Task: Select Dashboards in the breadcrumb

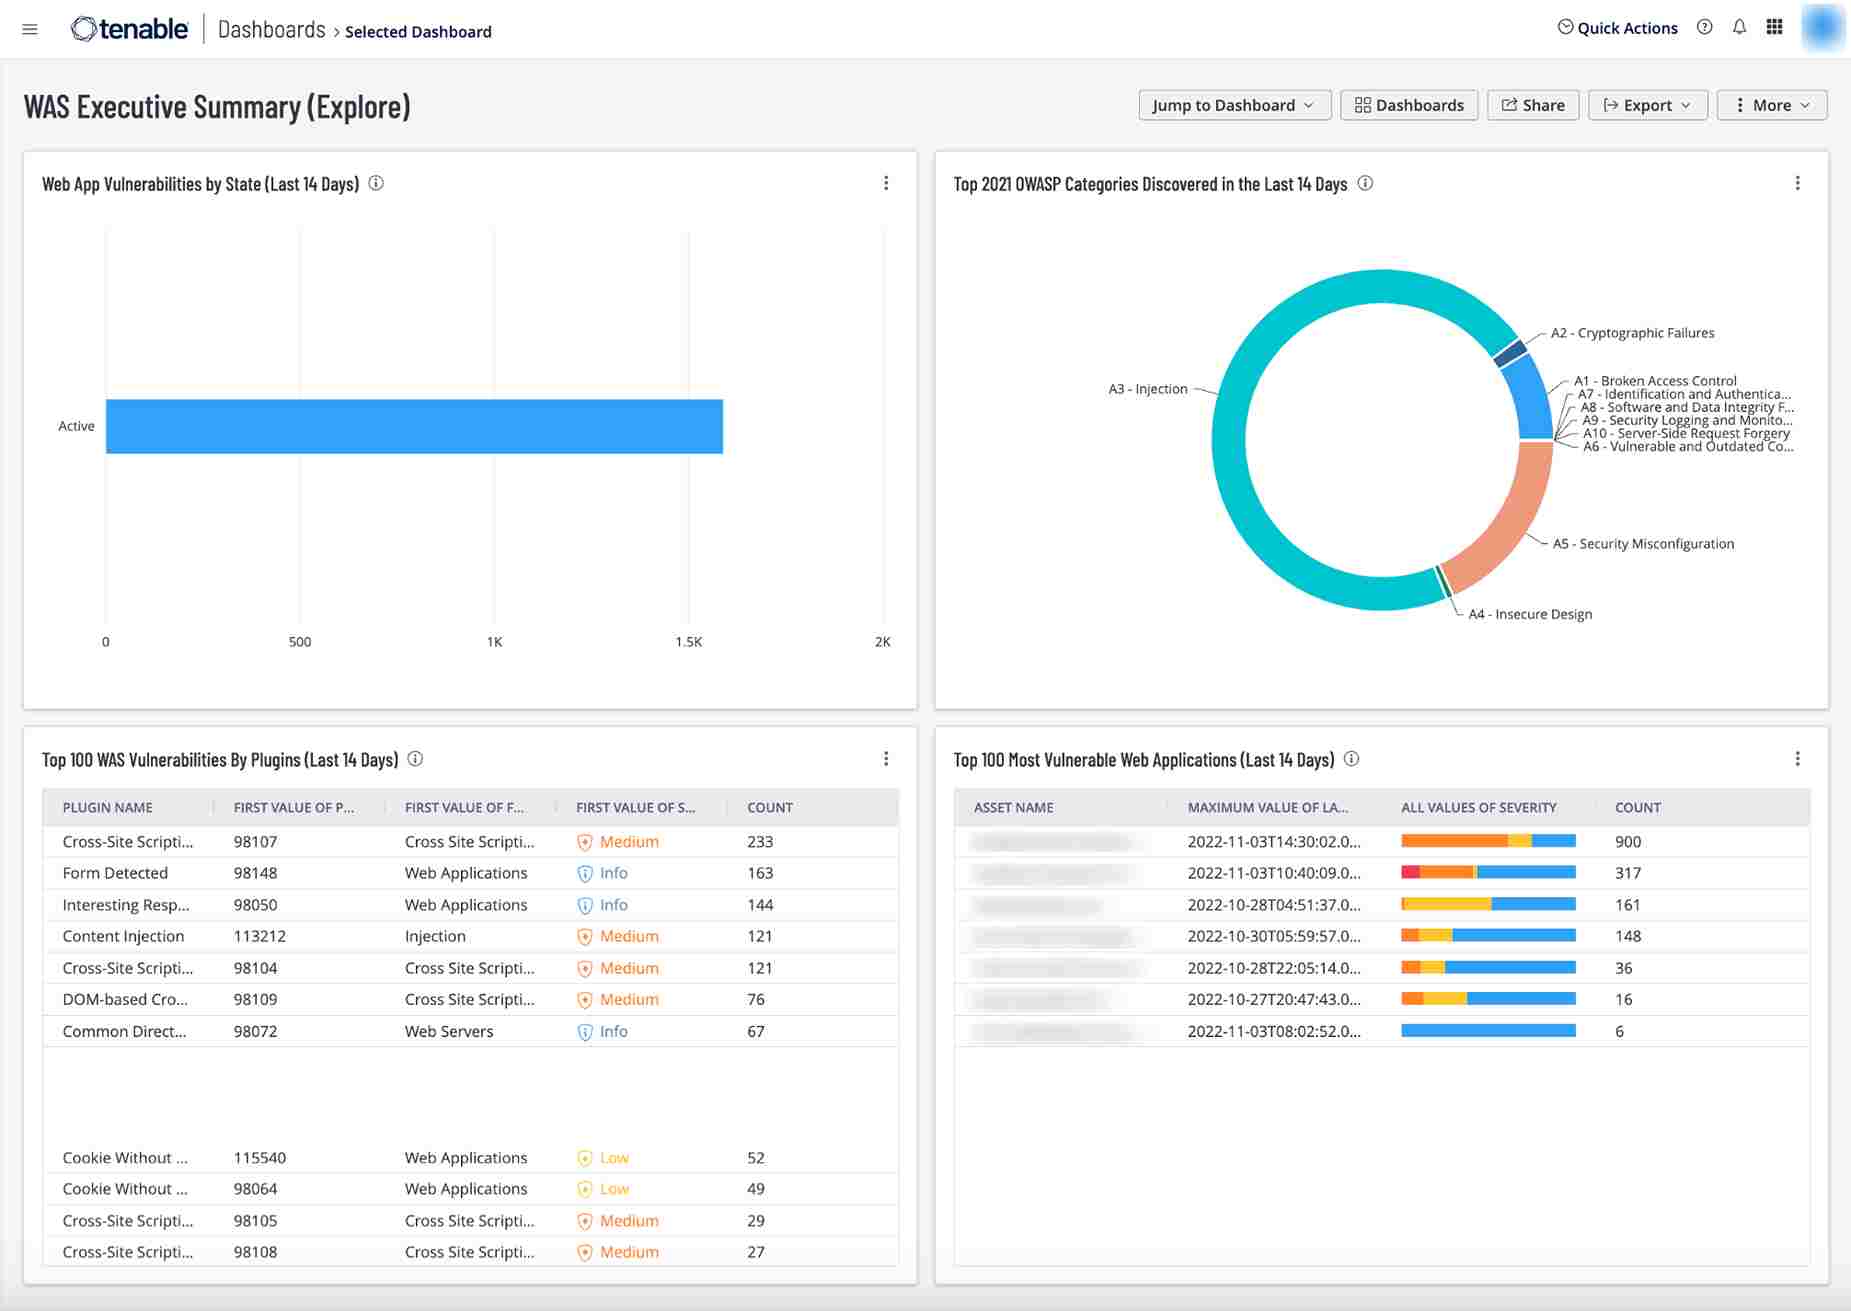Action: pyautogui.click(x=272, y=29)
